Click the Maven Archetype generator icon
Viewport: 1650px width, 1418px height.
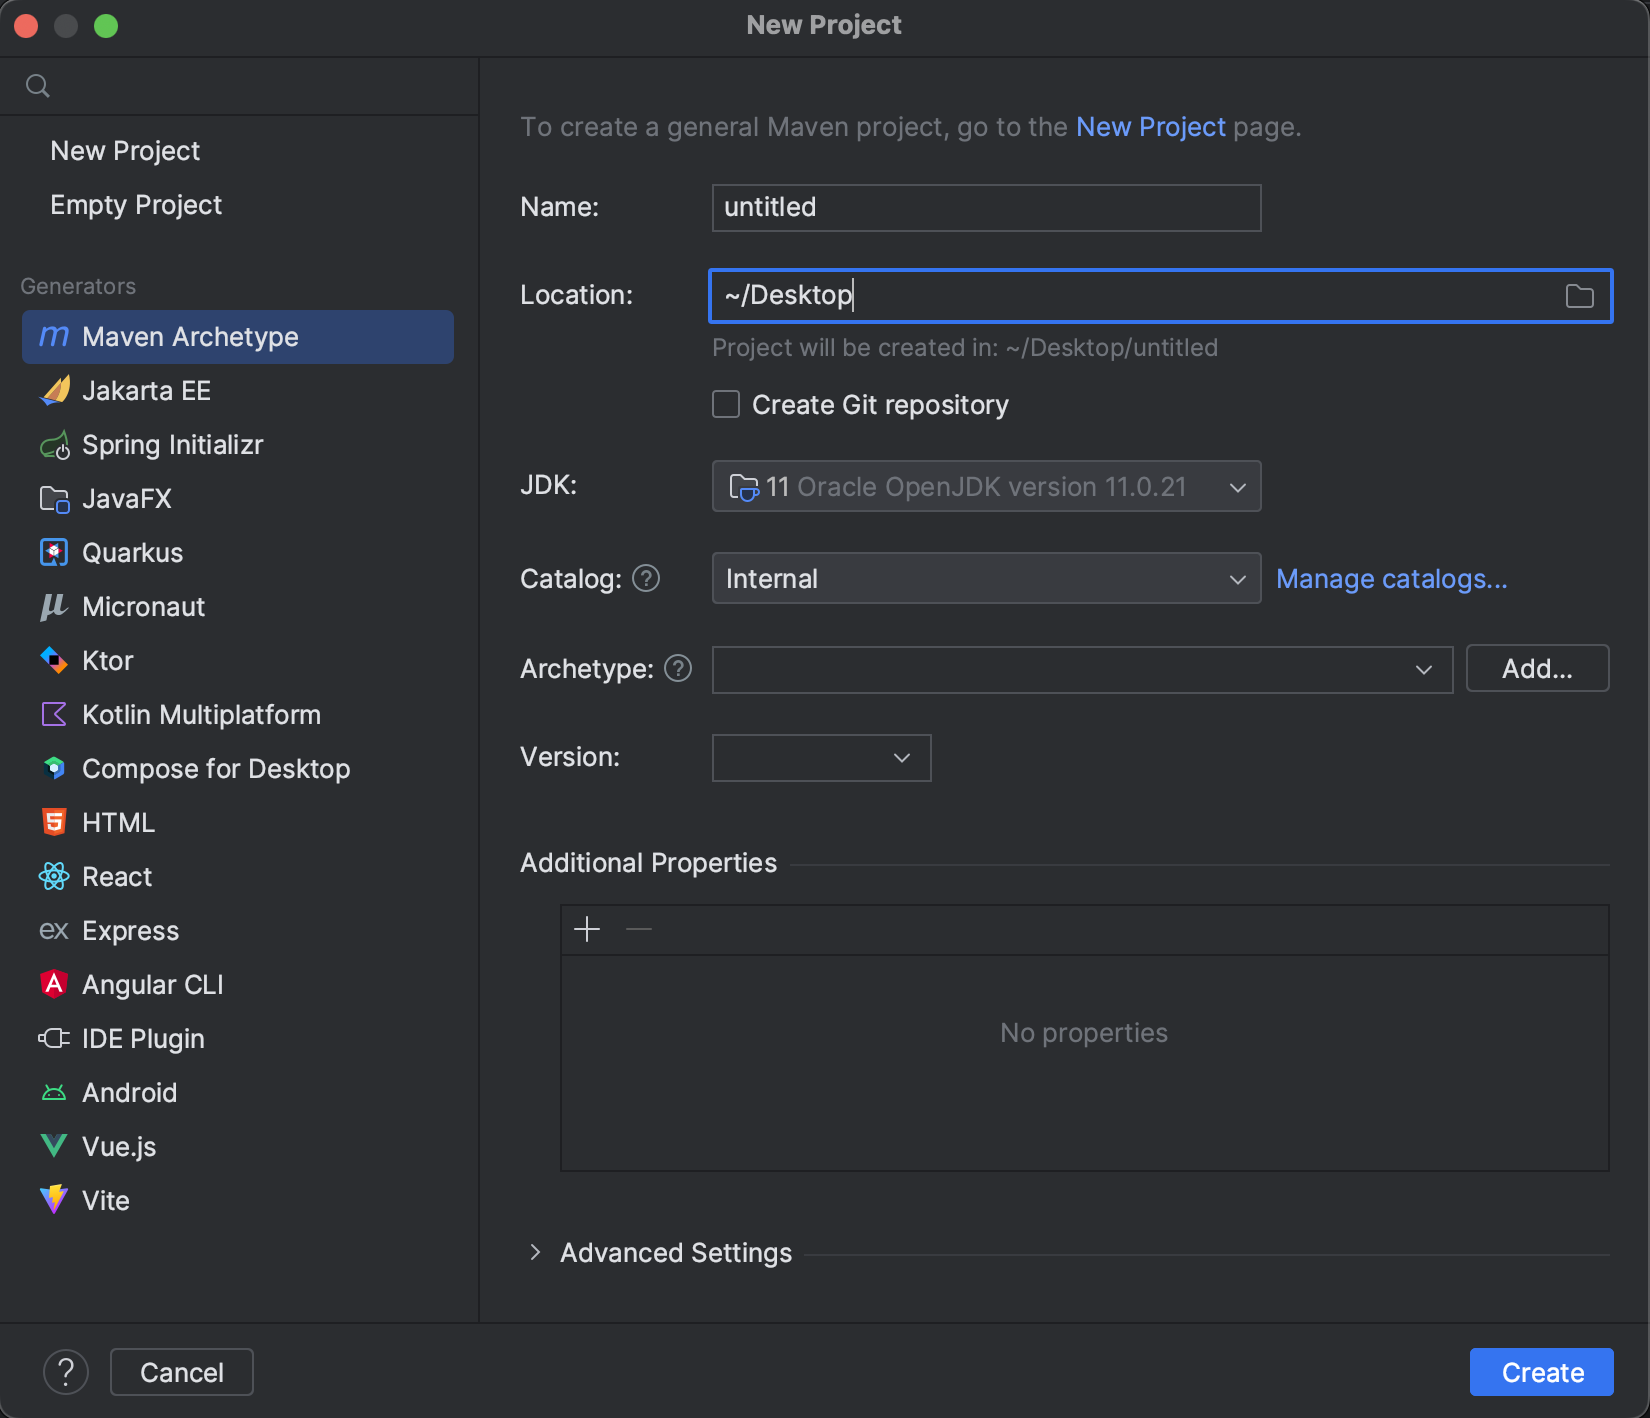click(54, 337)
